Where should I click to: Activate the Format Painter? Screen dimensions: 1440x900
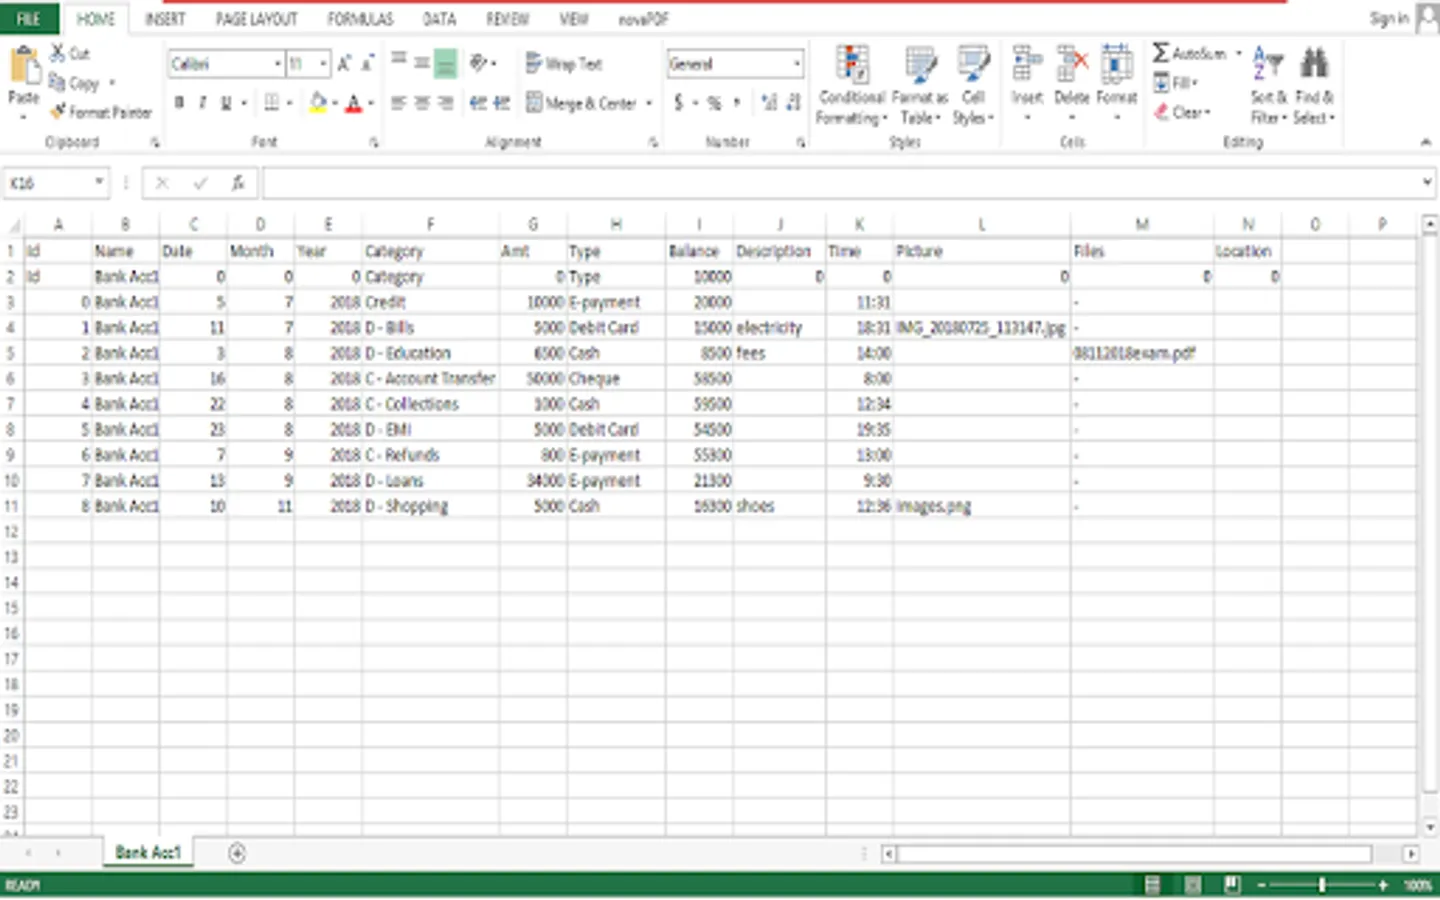click(x=99, y=112)
